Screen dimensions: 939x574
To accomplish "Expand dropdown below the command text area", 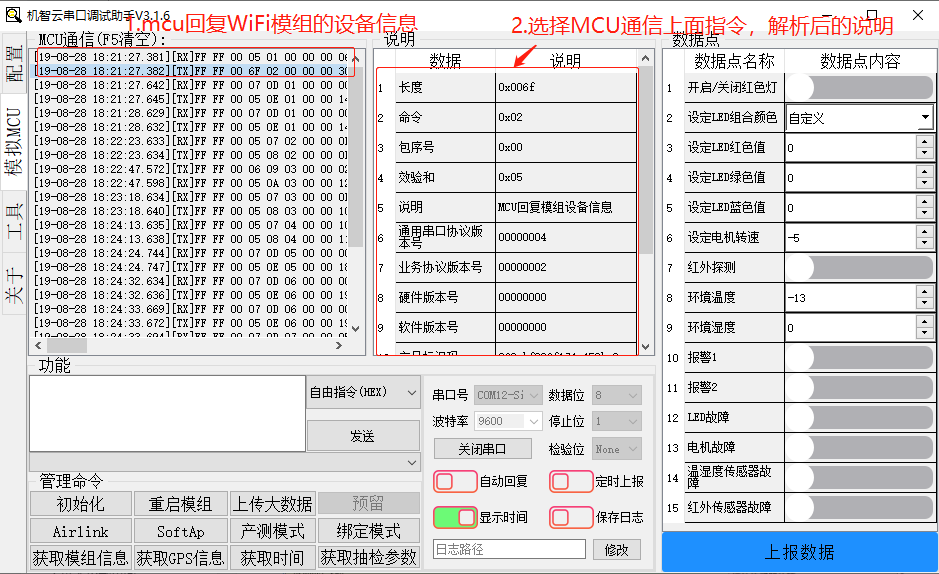I will [x=225, y=463].
